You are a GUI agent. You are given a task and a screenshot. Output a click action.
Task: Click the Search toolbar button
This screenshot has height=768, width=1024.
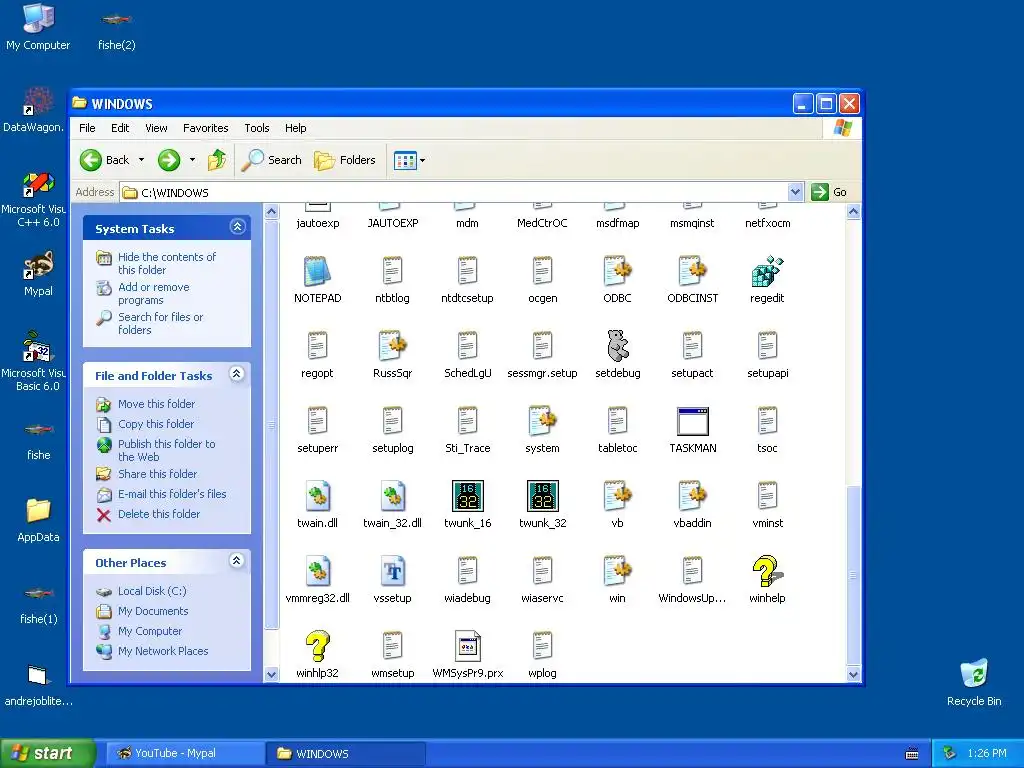click(x=272, y=160)
